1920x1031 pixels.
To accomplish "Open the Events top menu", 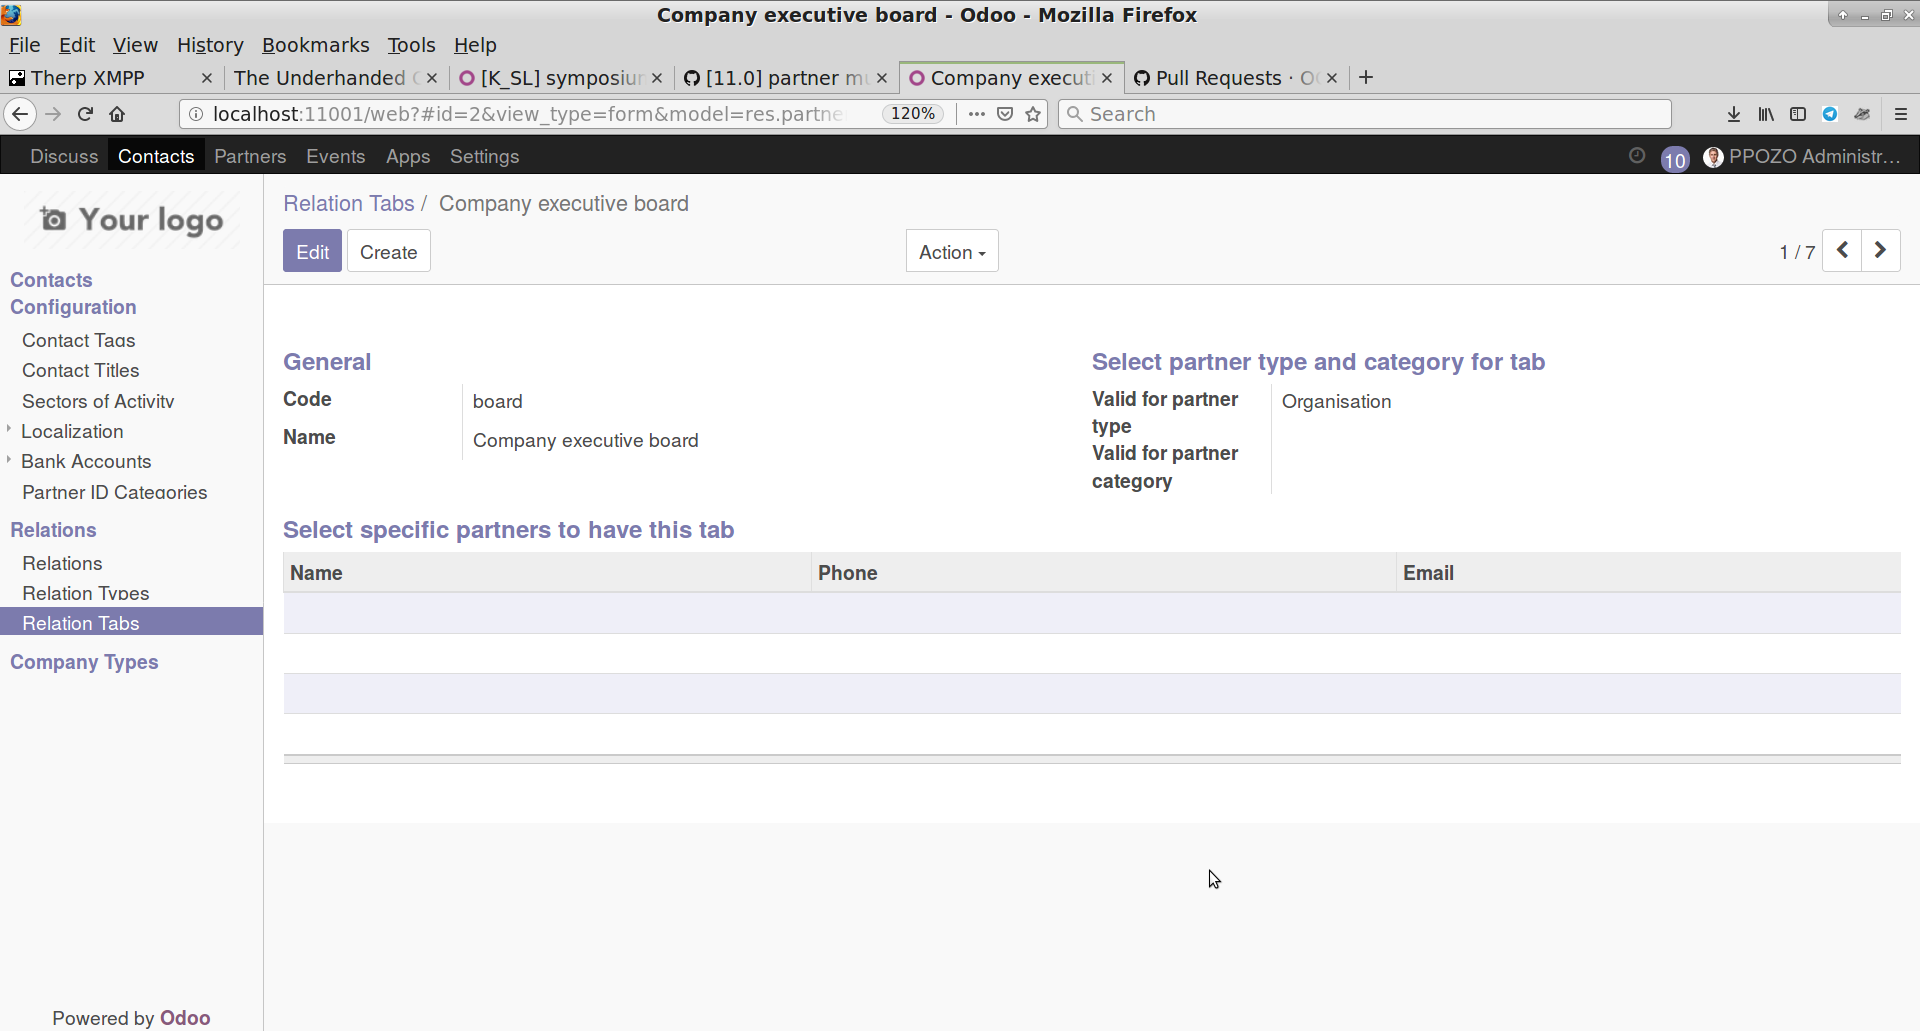I will (335, 156).
